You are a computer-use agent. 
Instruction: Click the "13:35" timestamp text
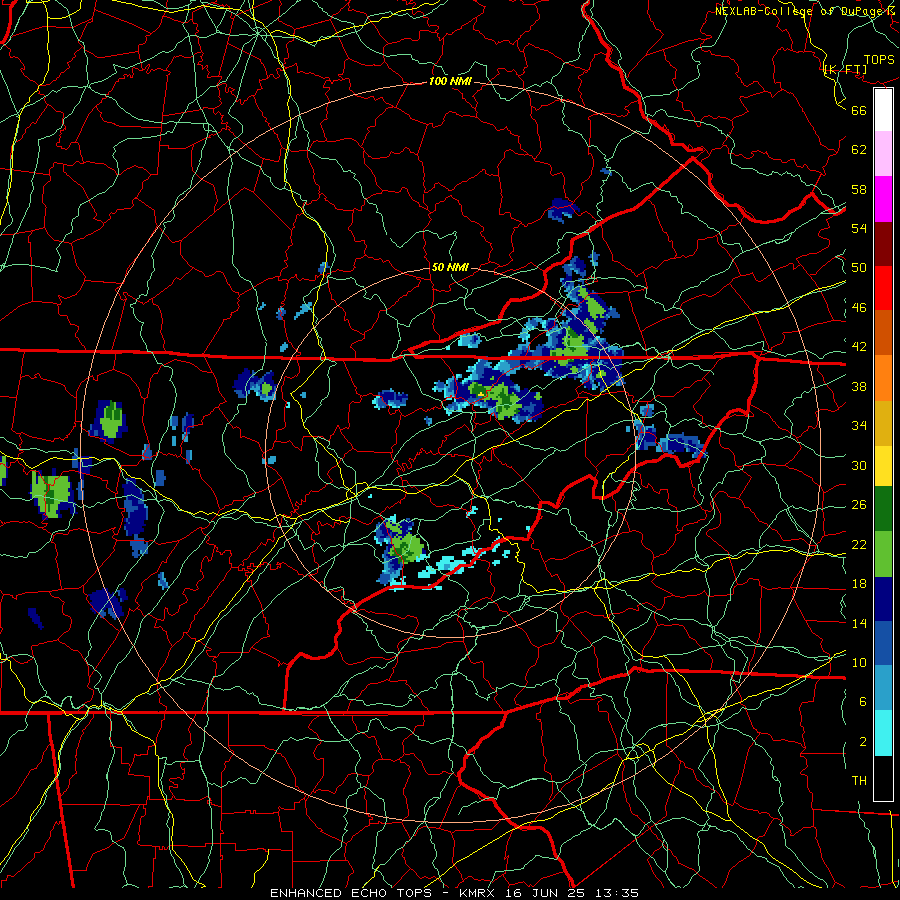click(619, 893)
